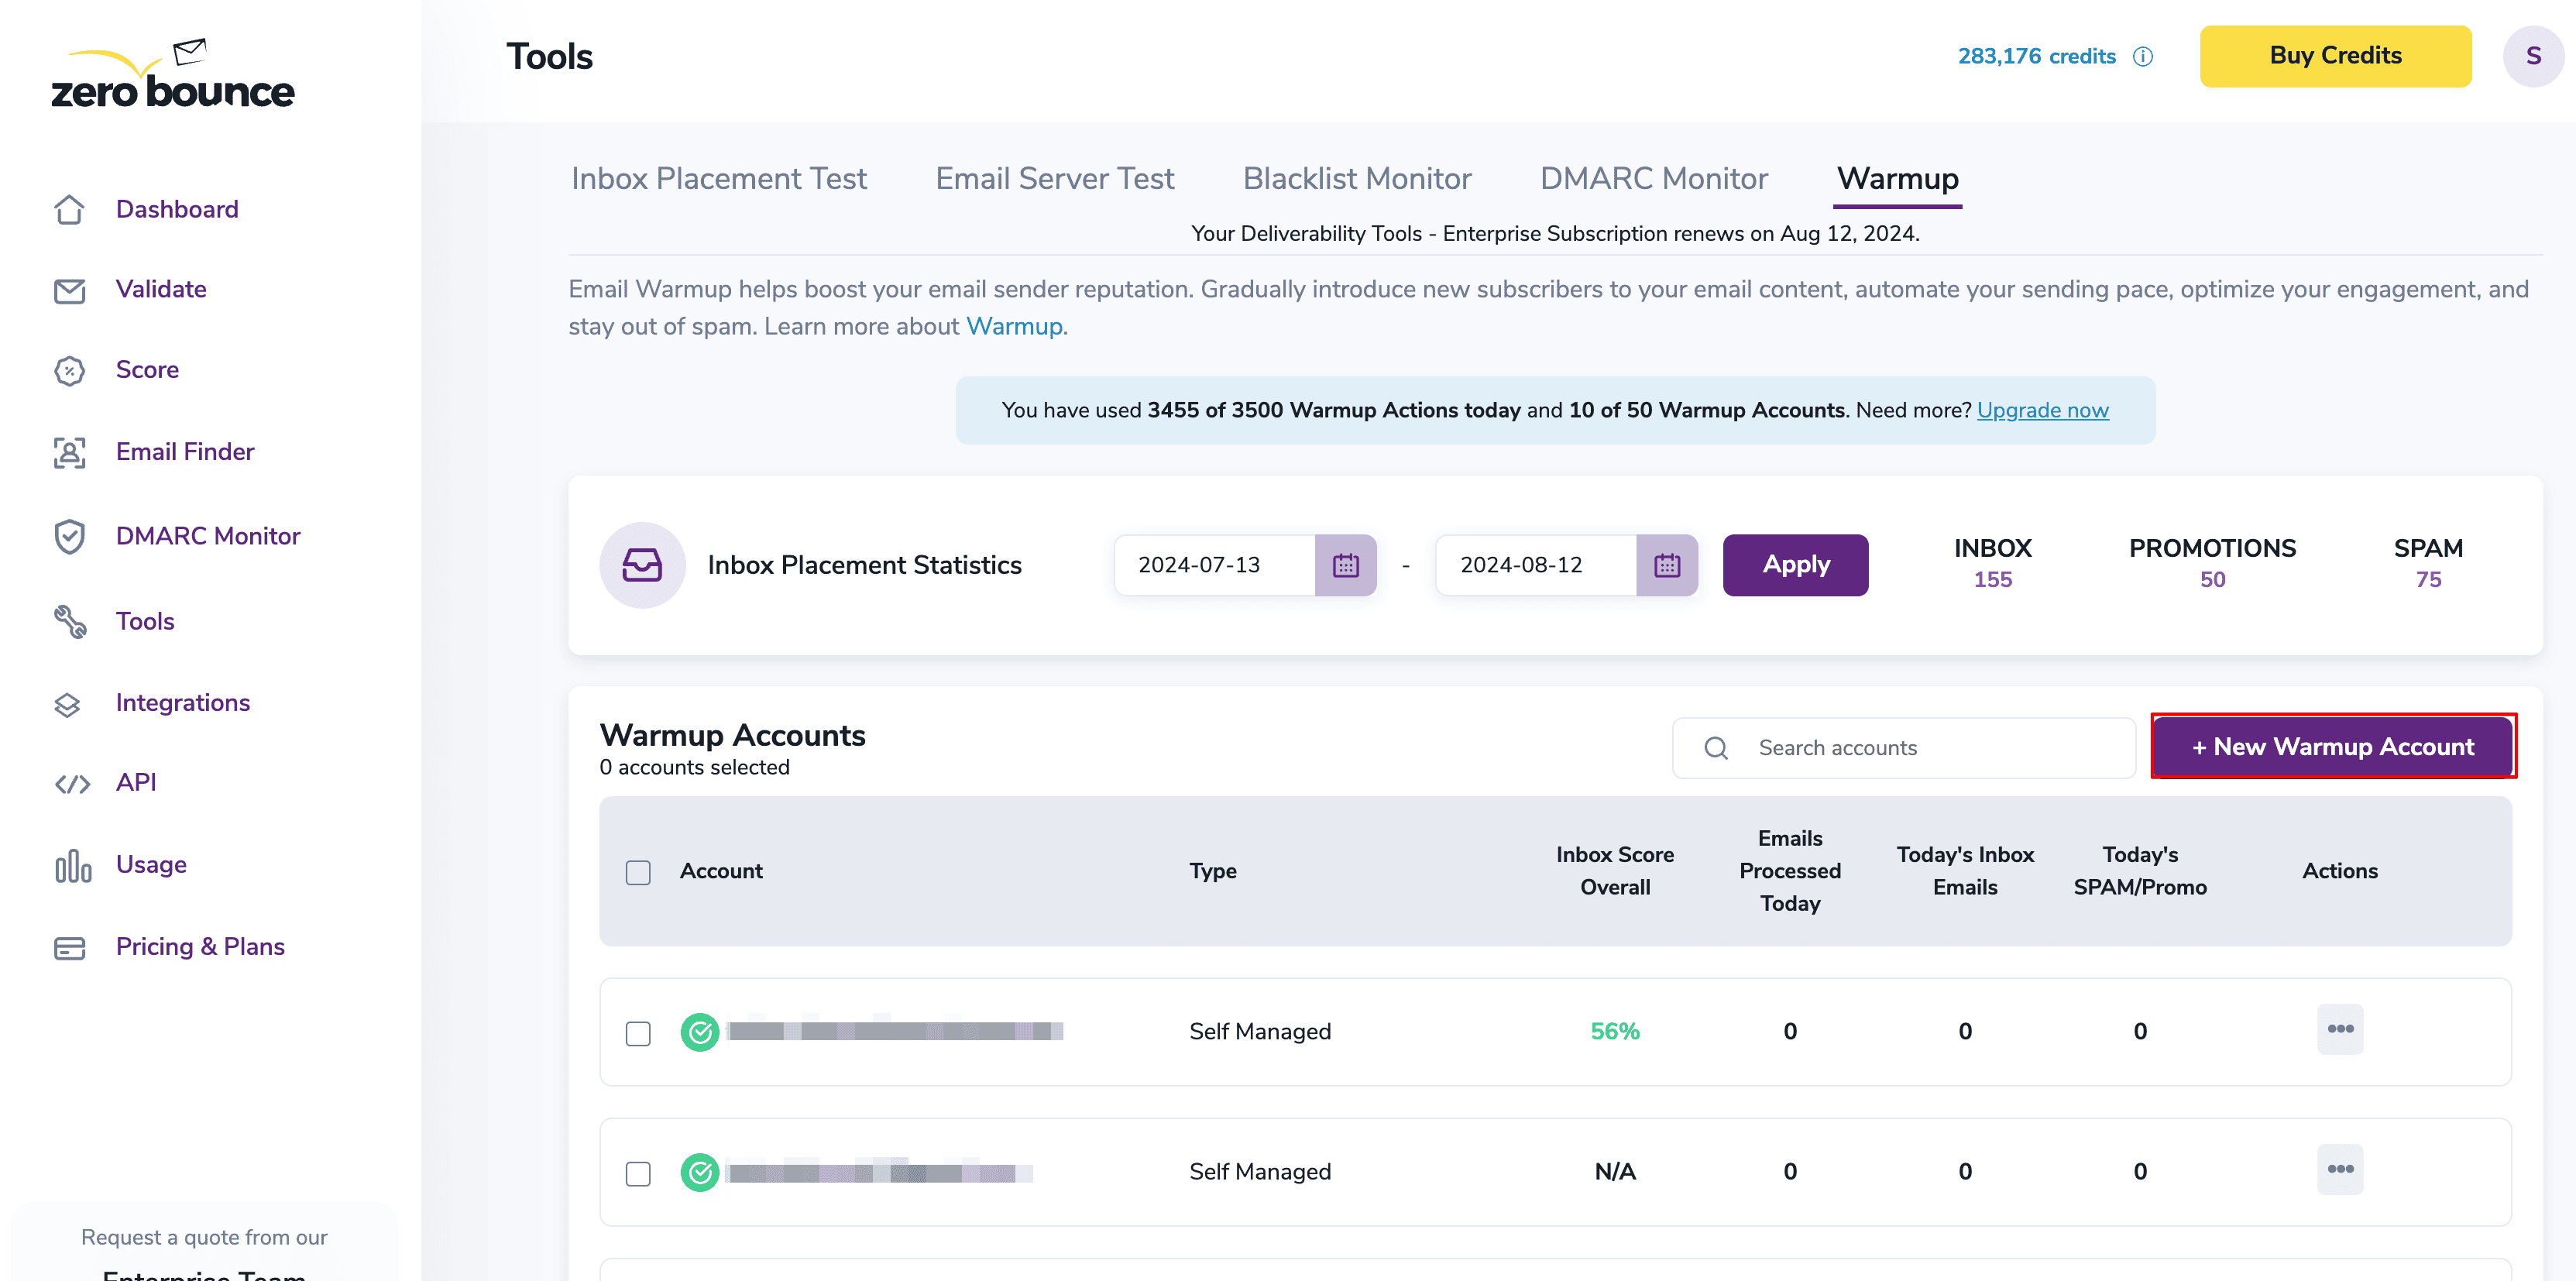Open the actions menu for the second account
This screenshot has height=1281, width=2576.
(2340, 1169)
